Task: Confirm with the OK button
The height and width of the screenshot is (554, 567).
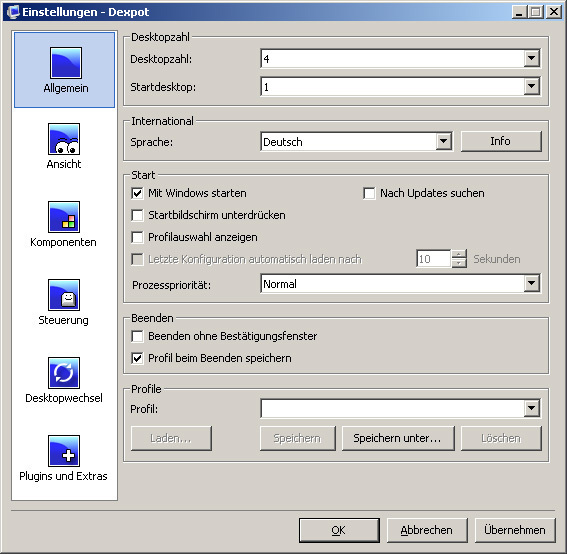Action: (x=339, y=530)
